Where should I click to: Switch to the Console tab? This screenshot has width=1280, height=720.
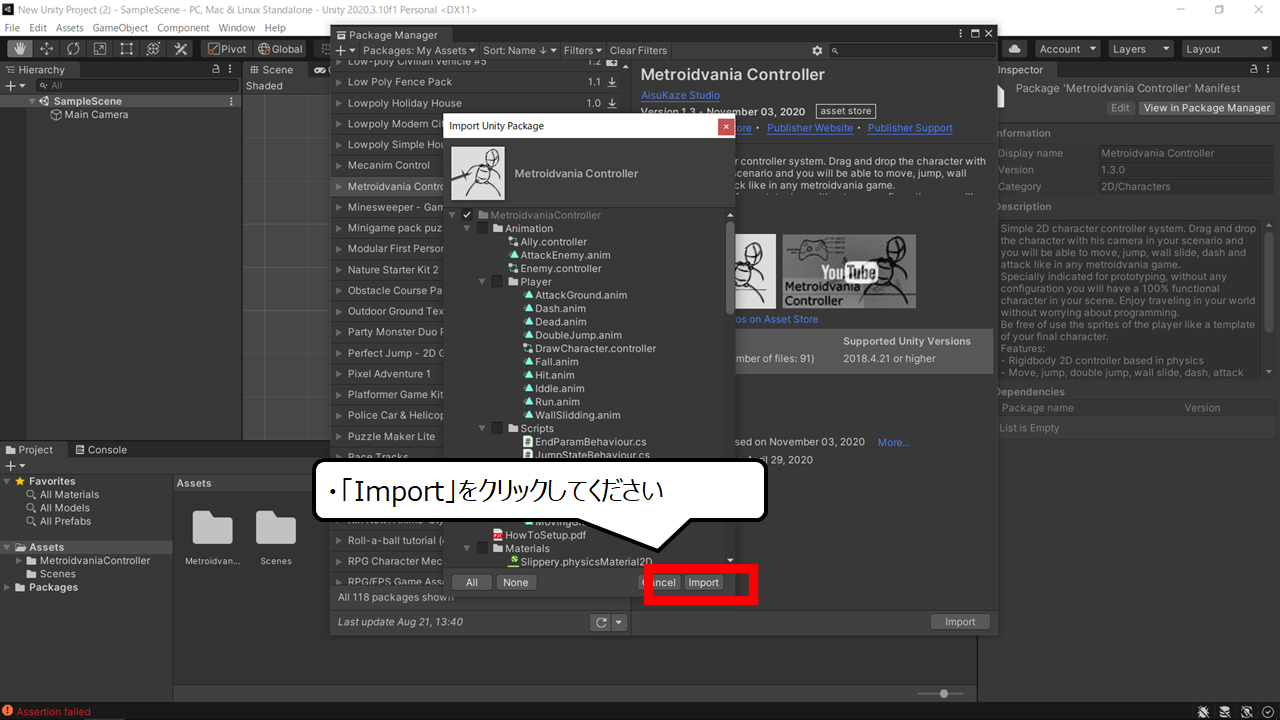(100, 450)
